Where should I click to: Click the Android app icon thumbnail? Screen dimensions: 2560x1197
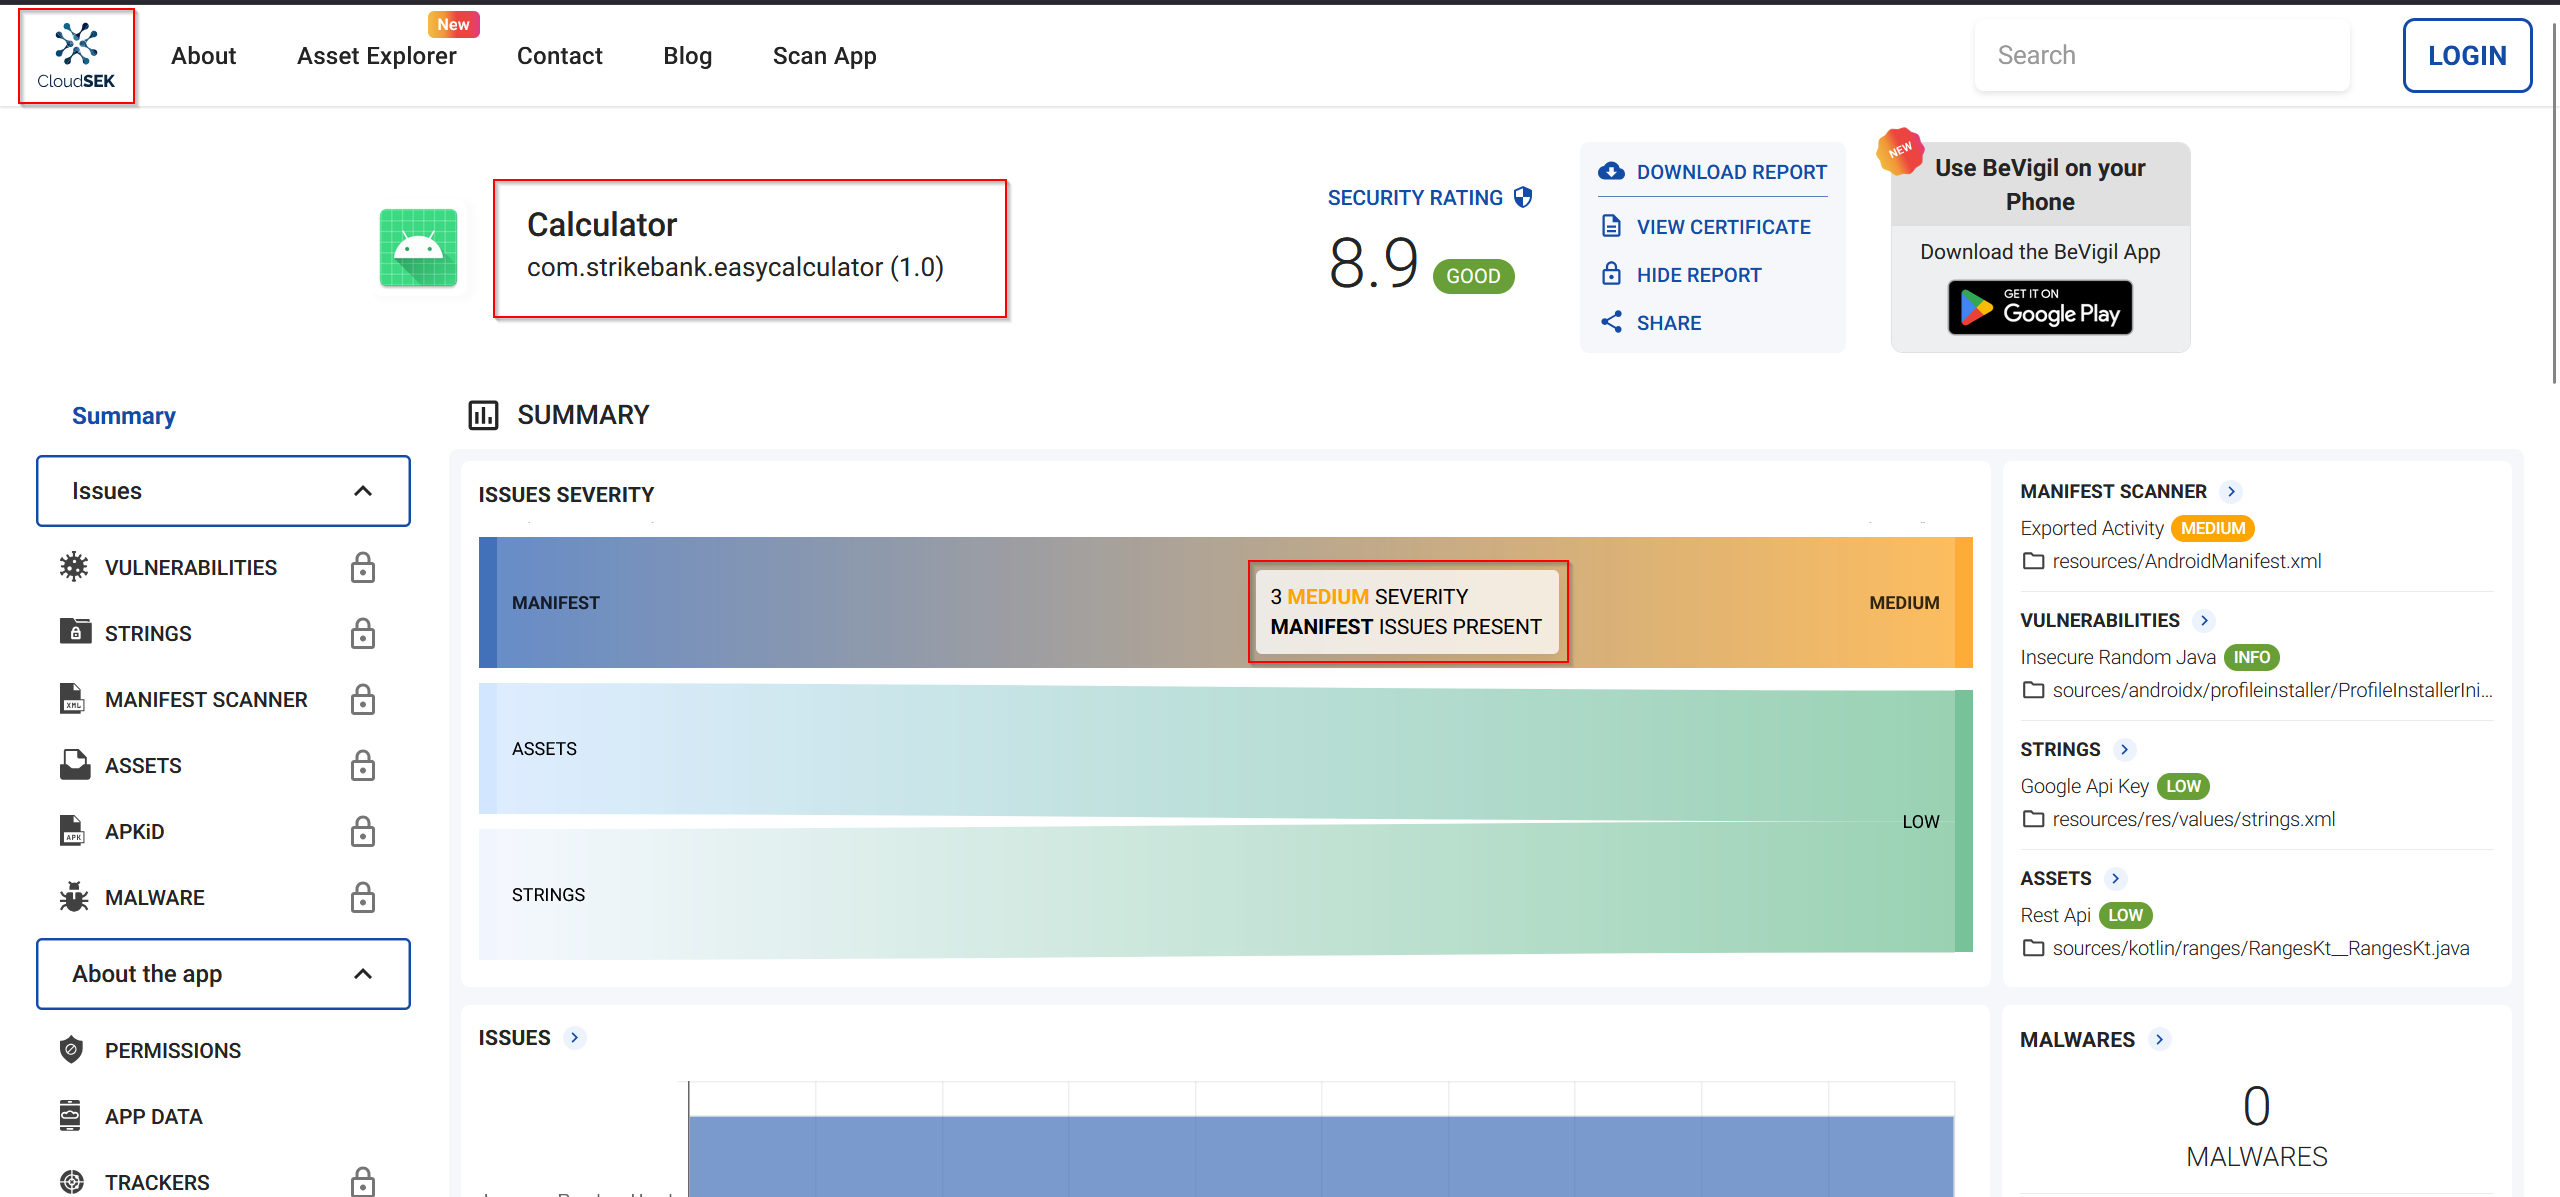pos(418,248)
